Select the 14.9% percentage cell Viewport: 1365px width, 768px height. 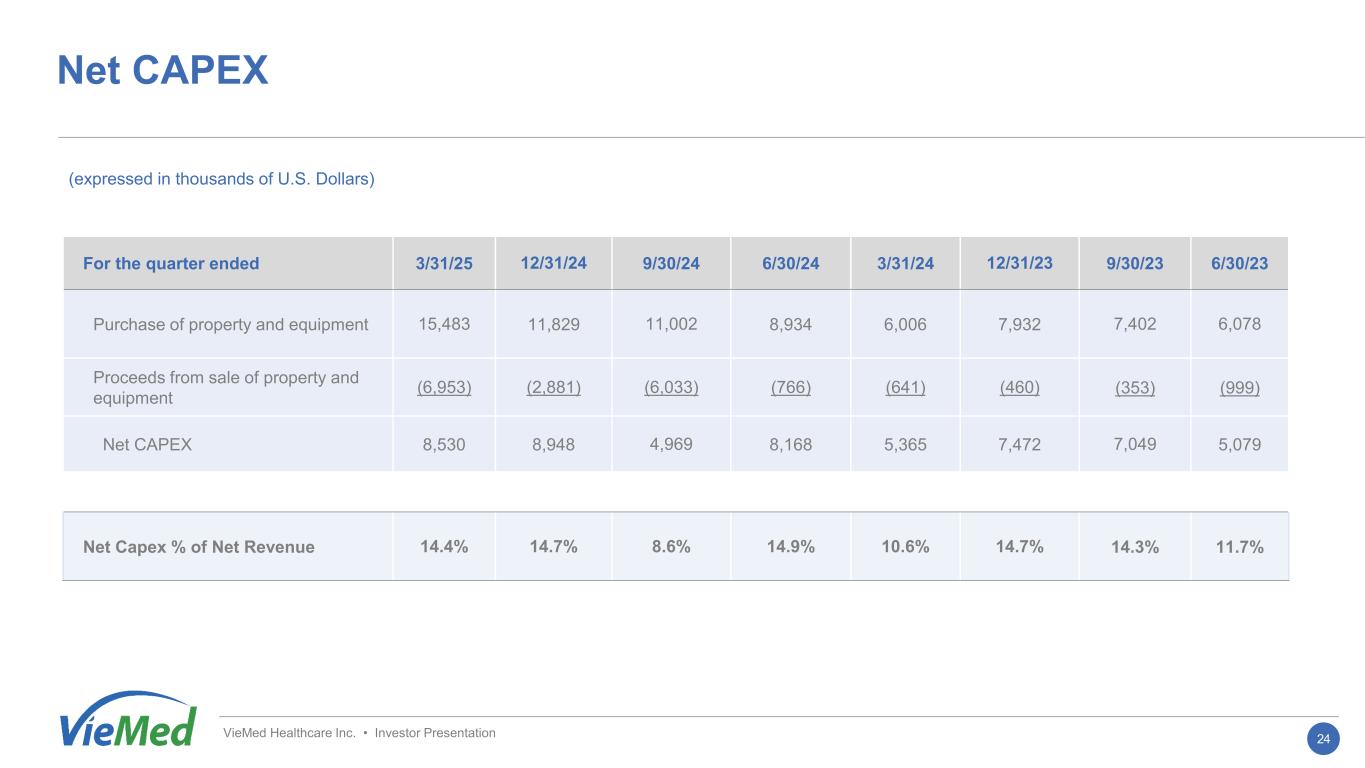pyautogui.click(x=790, y=547)
